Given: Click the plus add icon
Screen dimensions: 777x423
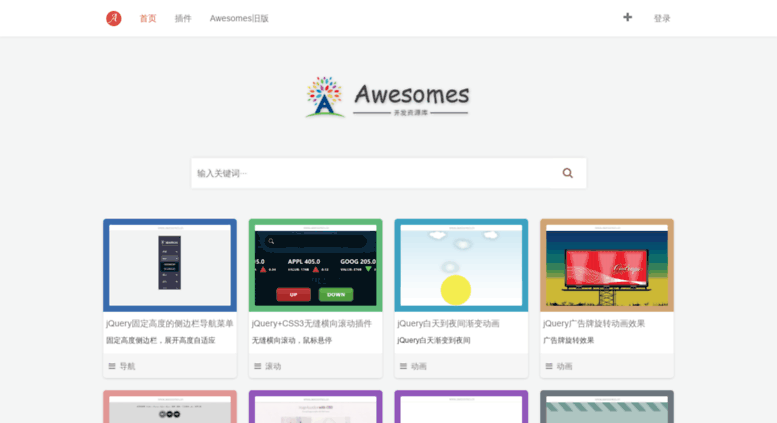Looking at the screenshot, I should tap(627, 17).
